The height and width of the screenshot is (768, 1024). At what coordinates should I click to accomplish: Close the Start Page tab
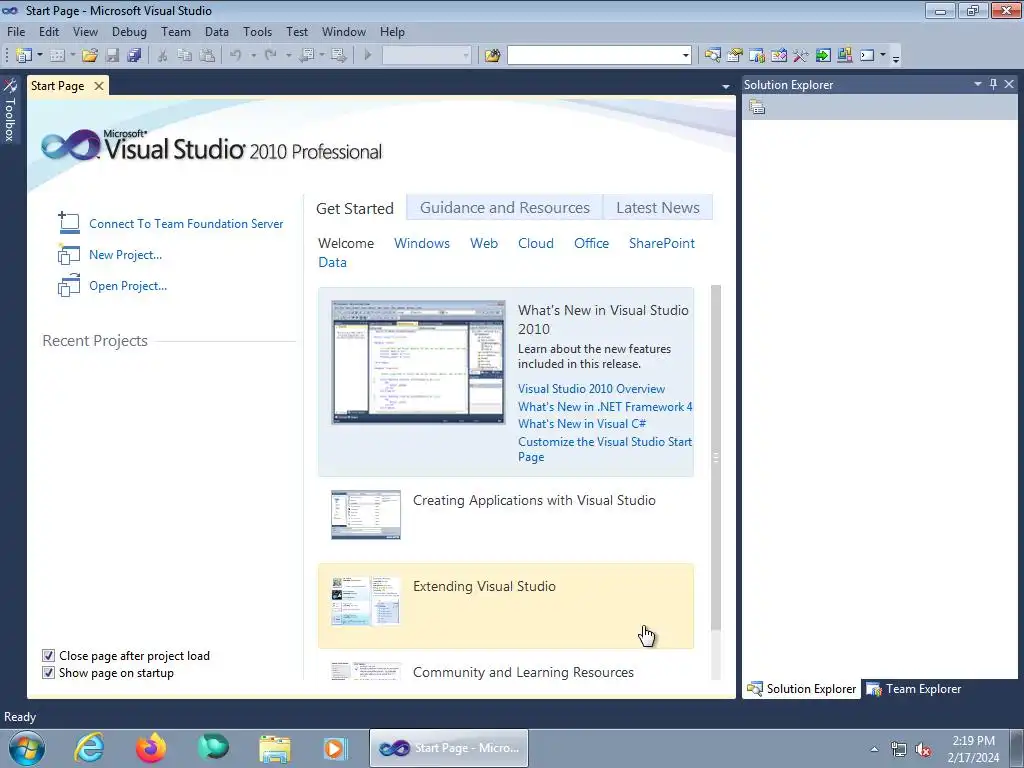(x=99, y=86)
